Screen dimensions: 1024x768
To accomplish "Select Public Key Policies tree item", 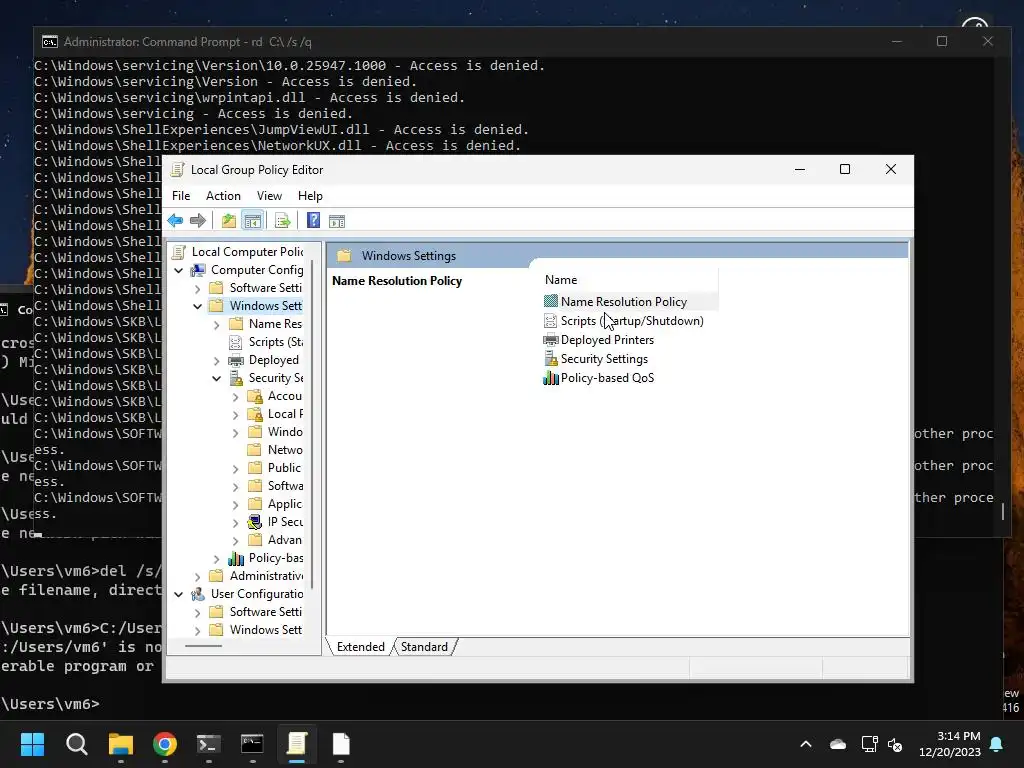I will (276, 468).
